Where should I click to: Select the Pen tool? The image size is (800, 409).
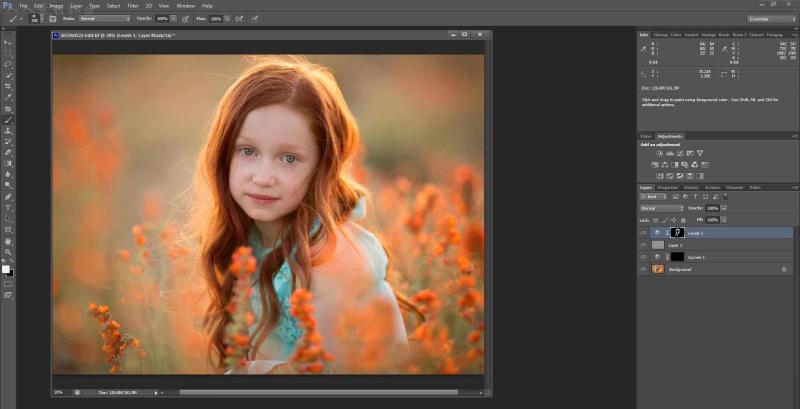pos(8,196)
